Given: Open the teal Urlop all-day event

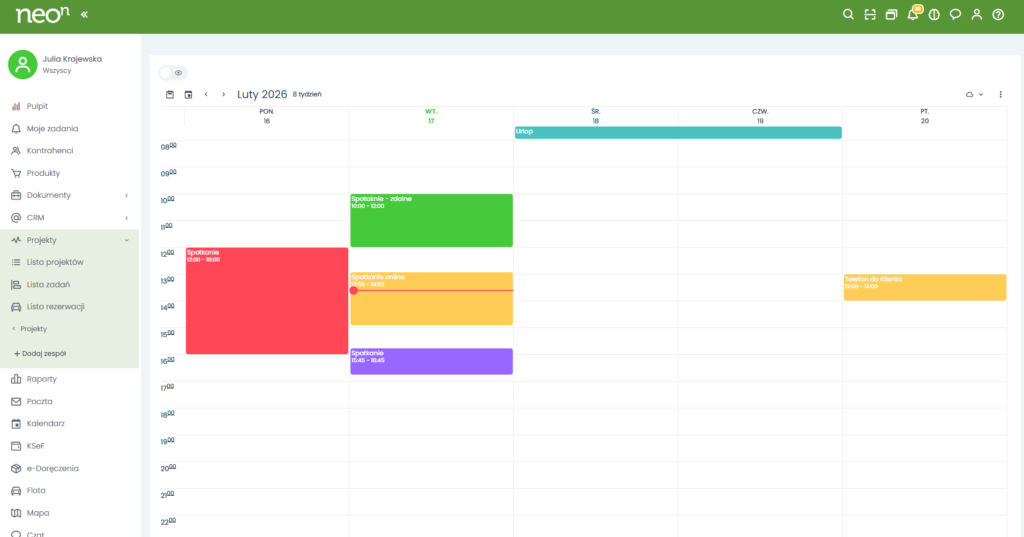Looking at the screenshot, I should point(677,132).
